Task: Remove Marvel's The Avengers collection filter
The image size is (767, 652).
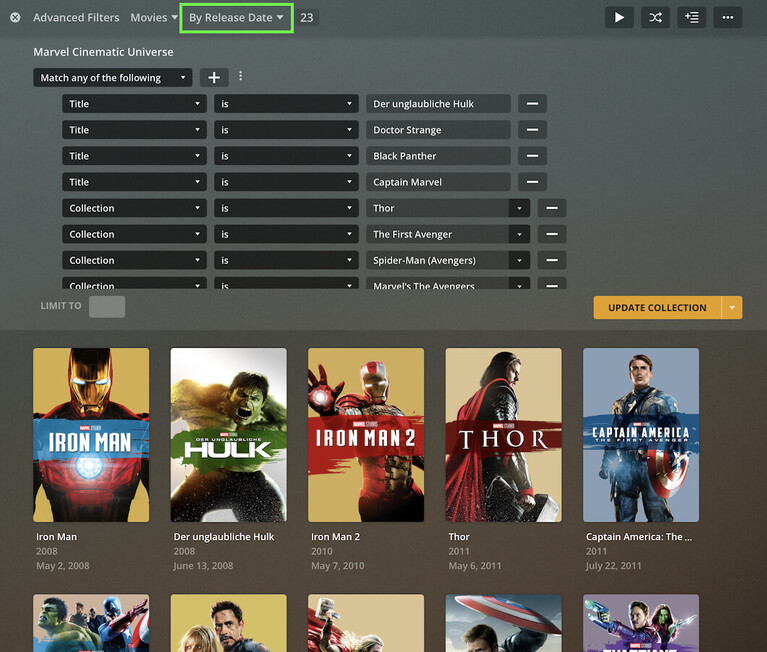Action: [552, 284]
